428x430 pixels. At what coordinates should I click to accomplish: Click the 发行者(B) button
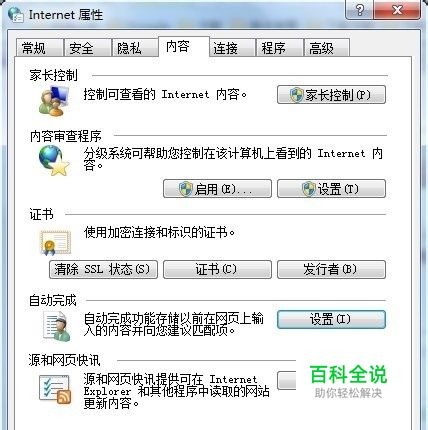pos(331,269)
